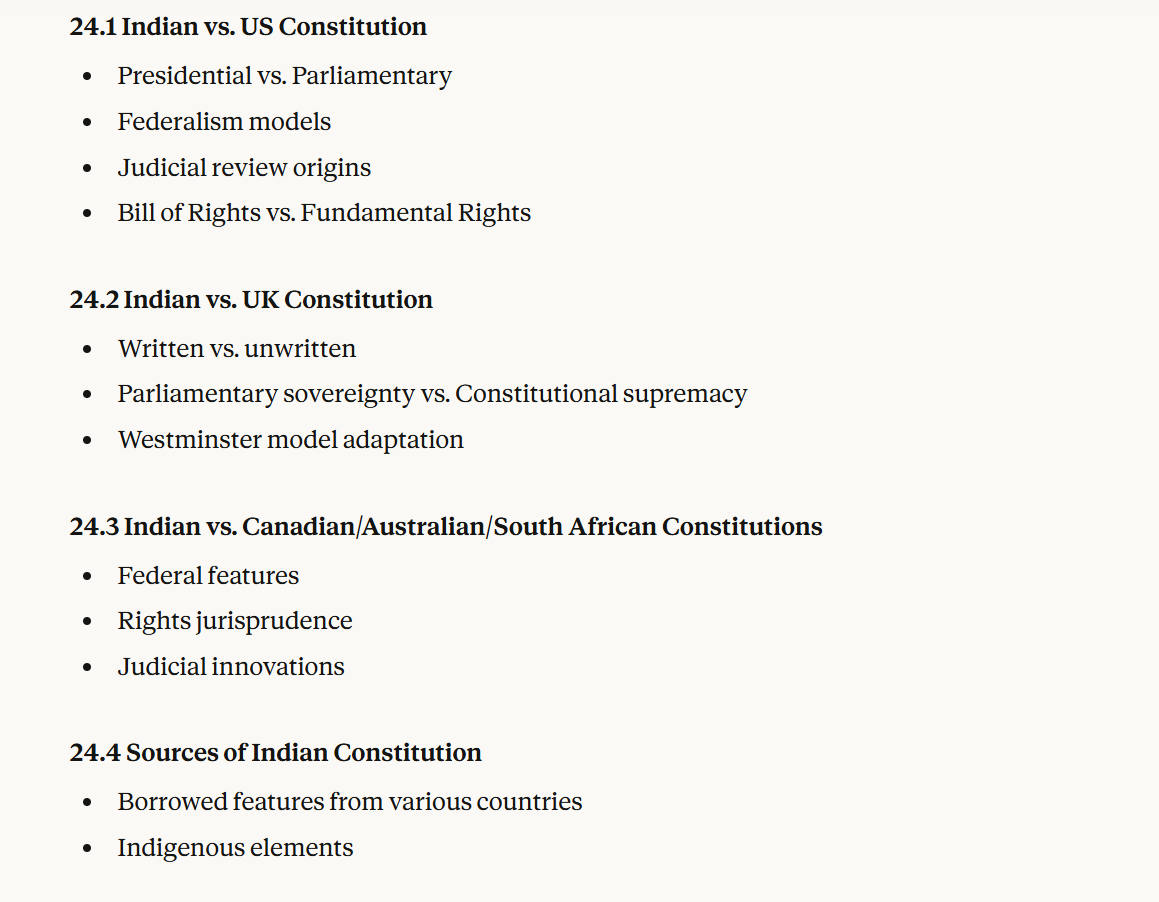Click the 24.3 Canadian/Australian/South African Constitutions heading

(446, 527)
